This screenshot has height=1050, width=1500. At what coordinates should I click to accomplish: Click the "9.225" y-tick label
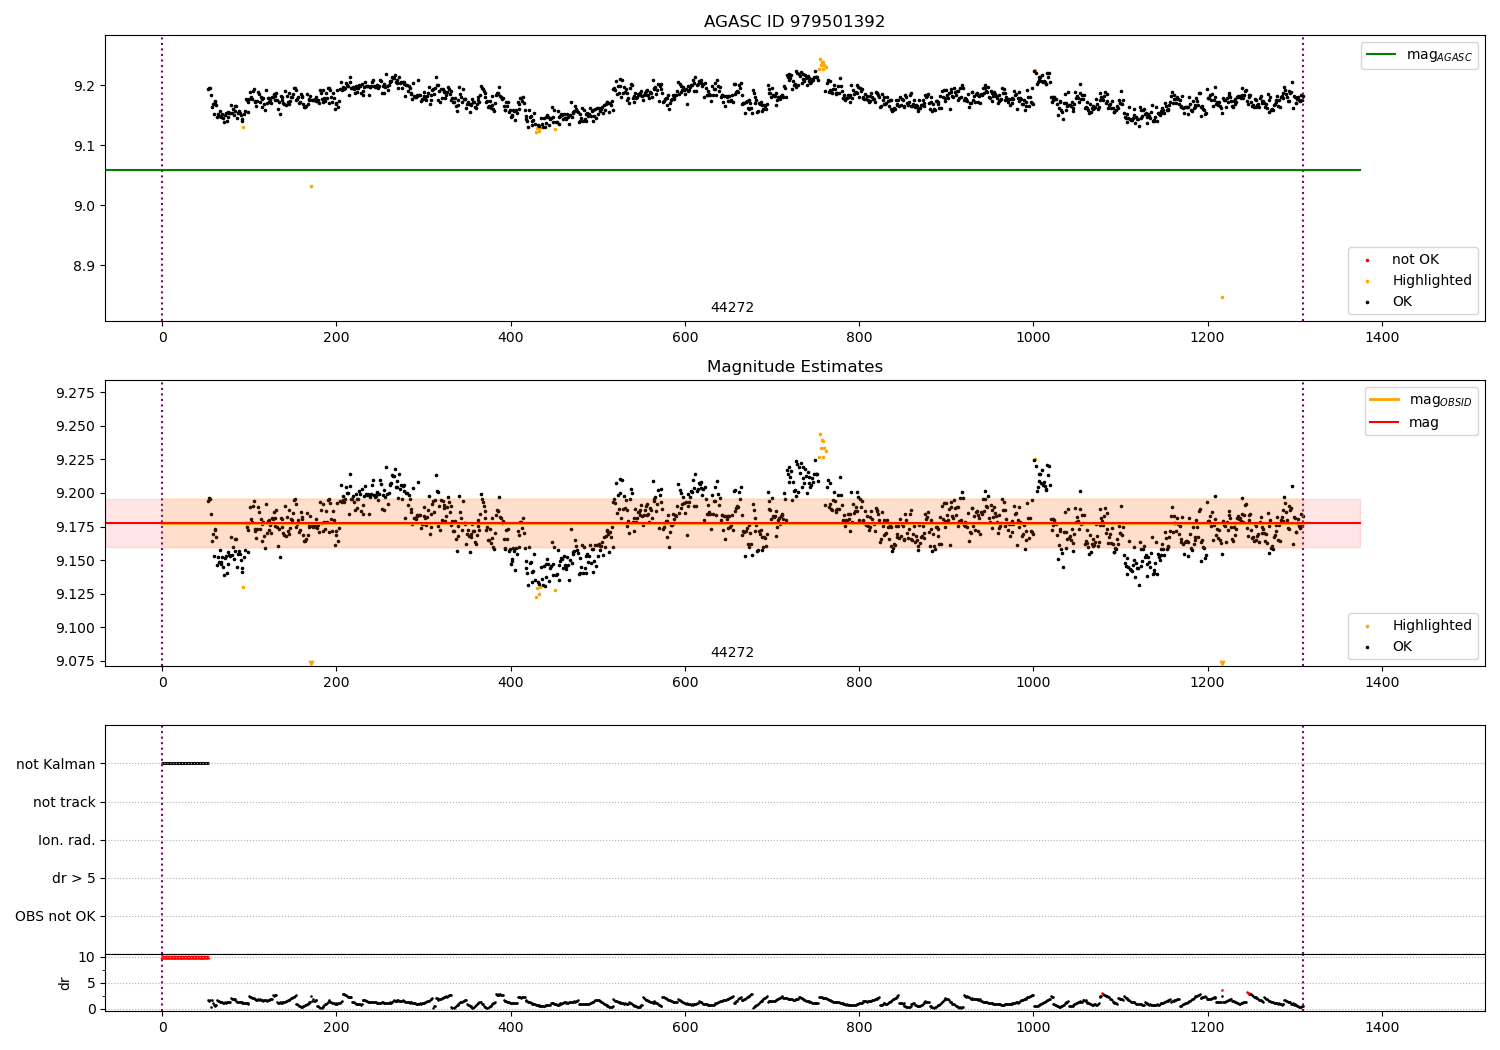point(76,460)
